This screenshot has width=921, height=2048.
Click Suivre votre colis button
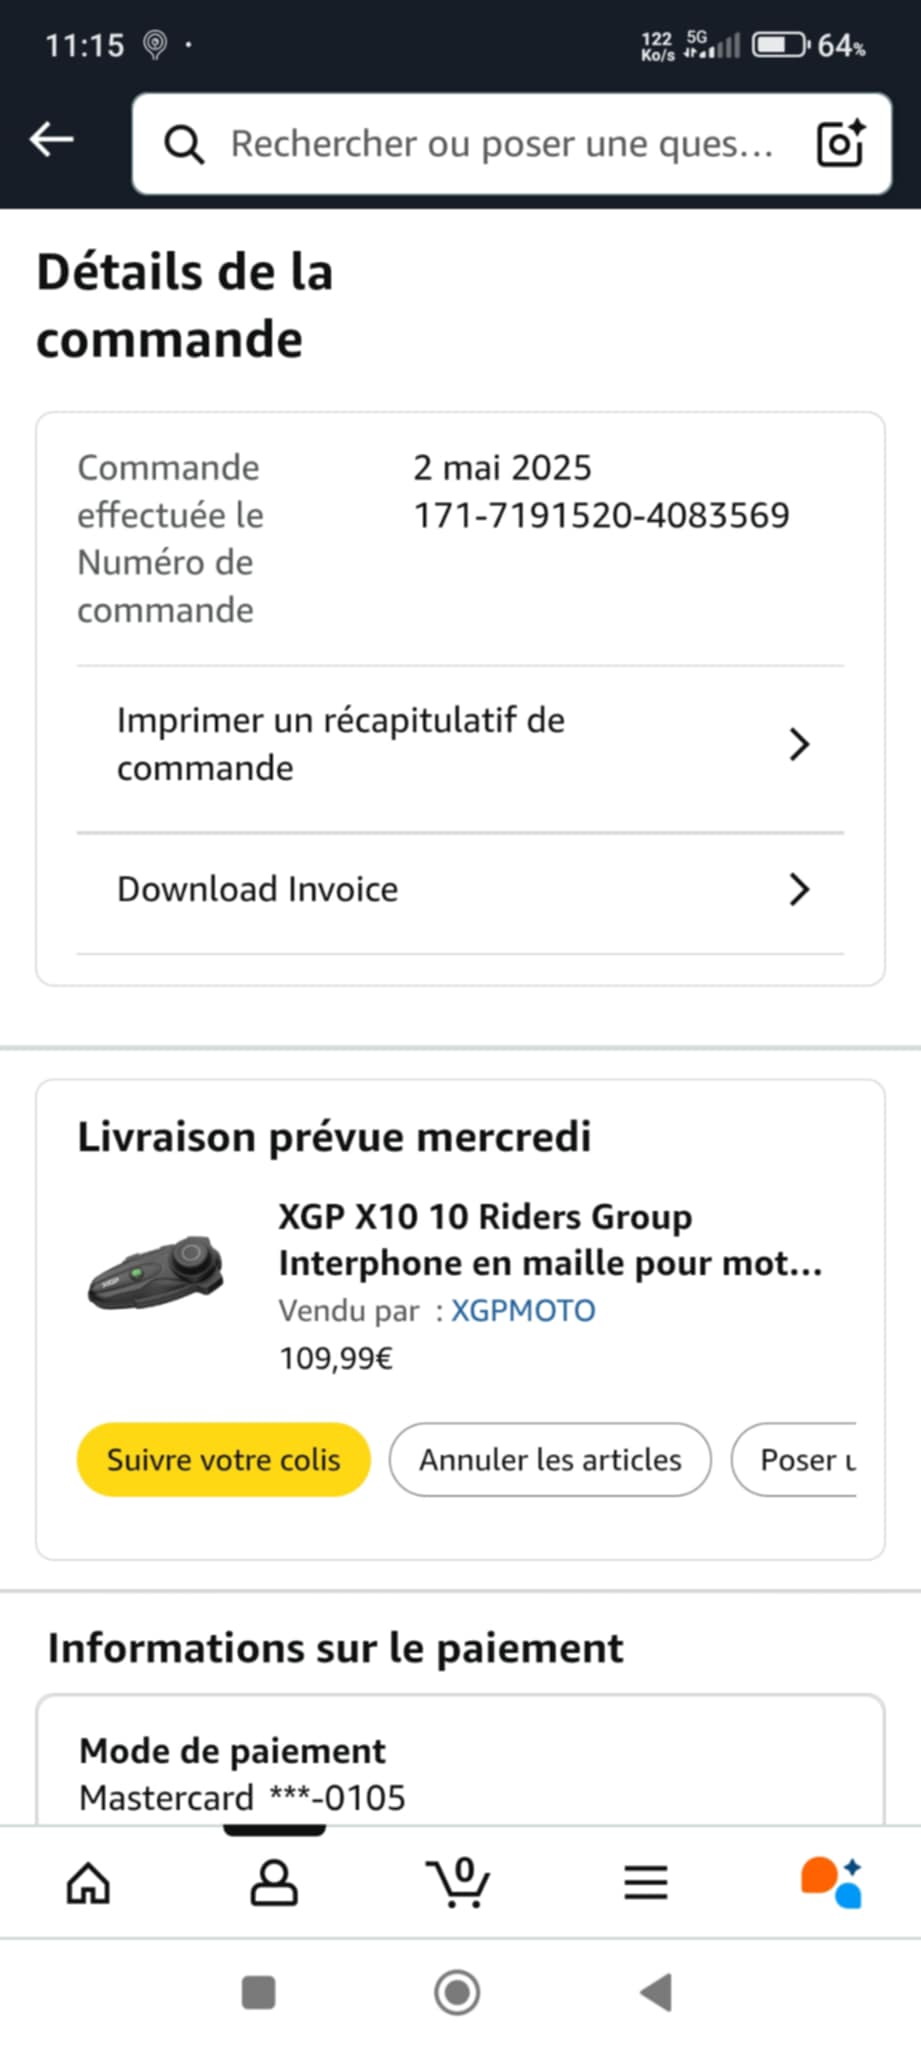coord(224,1460)
